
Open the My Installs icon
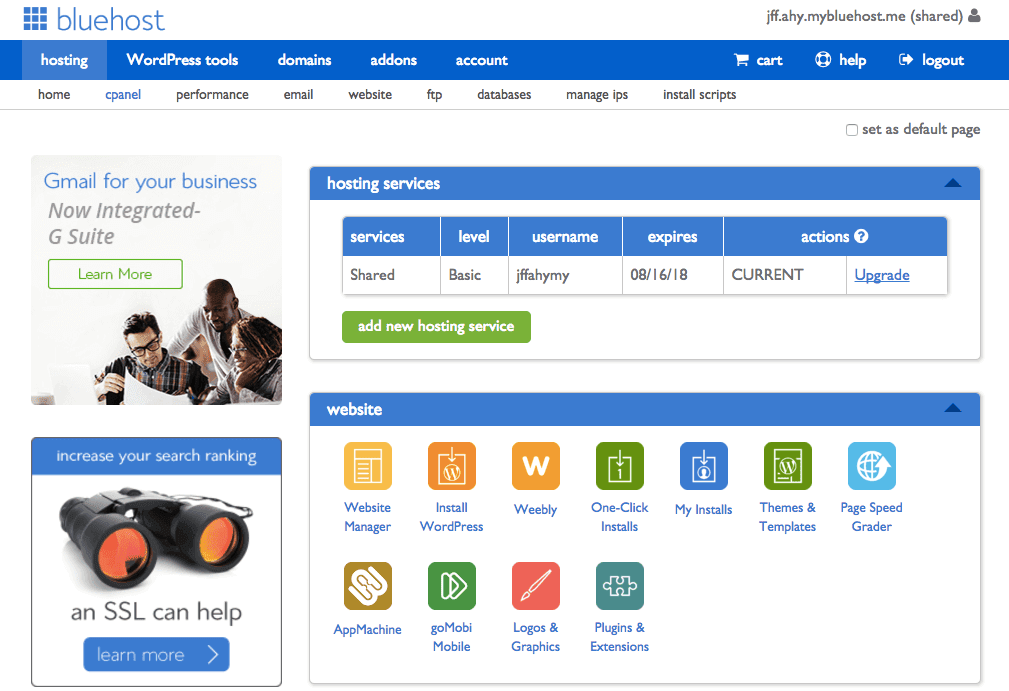704,466
